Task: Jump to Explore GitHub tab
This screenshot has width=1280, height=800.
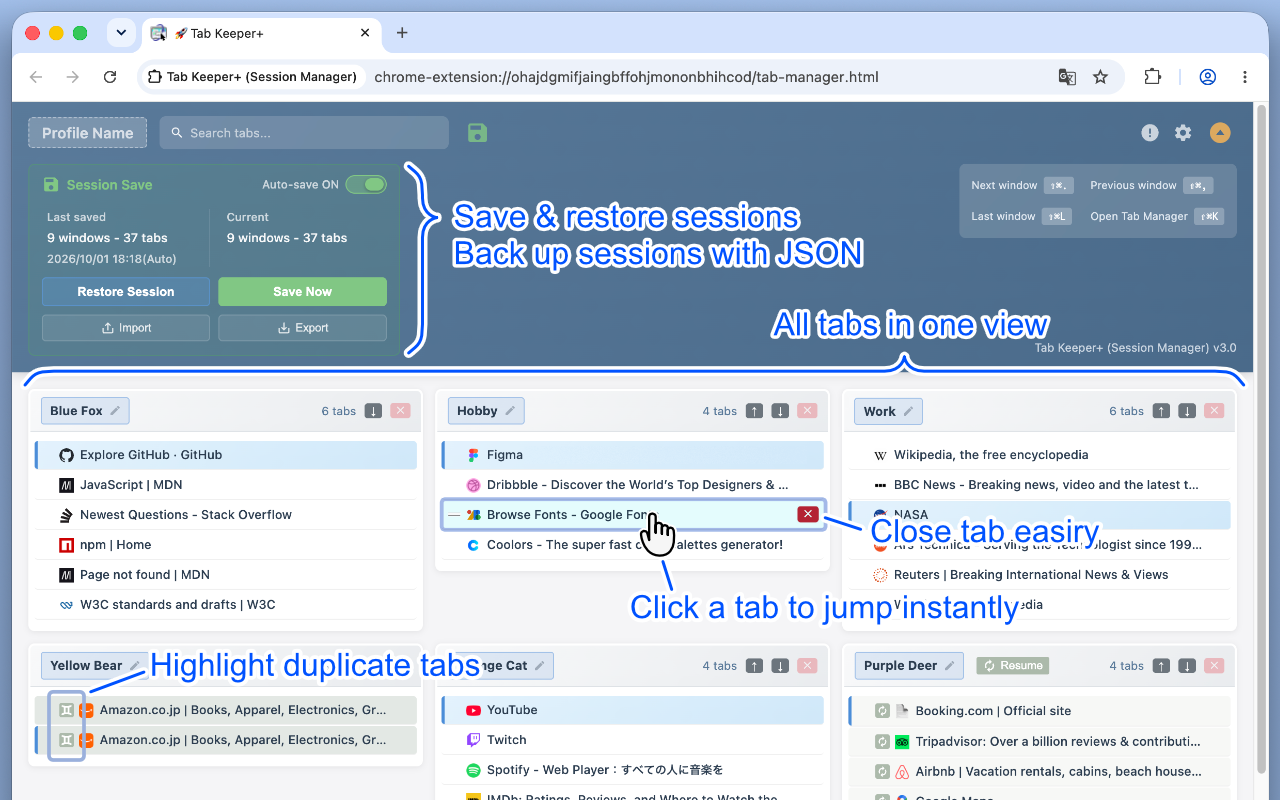Action: point(226,455)
